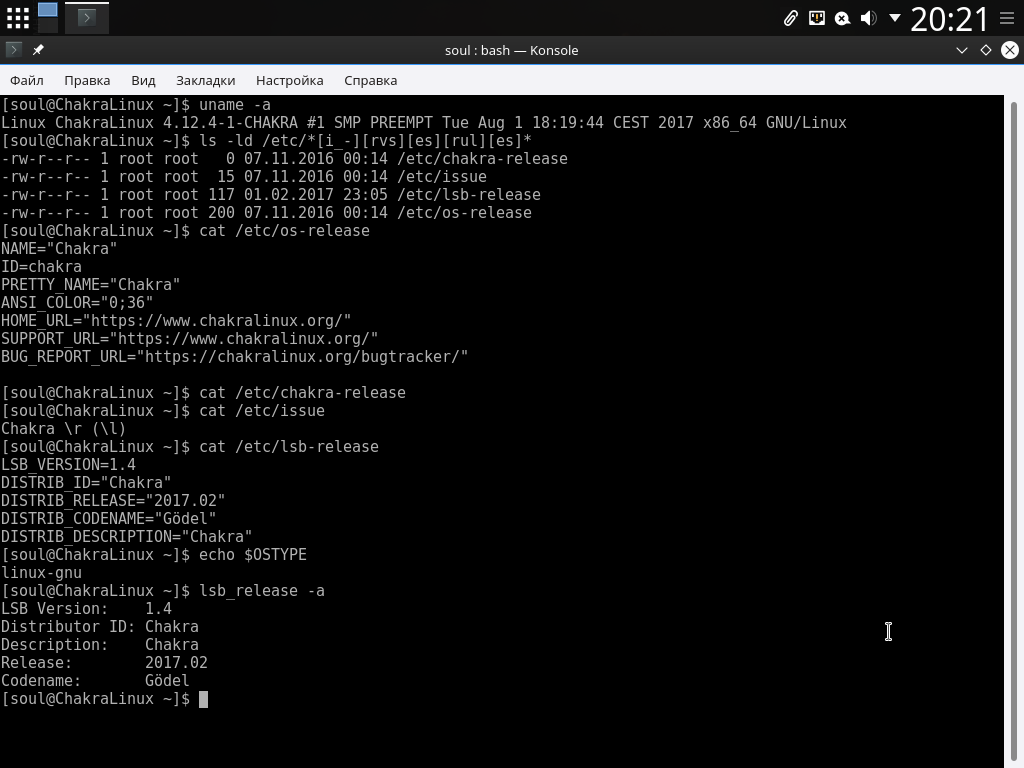Click the 'ID=chakra' line
The height and width of the screenshot is (768, 1024).
(41, 266)
